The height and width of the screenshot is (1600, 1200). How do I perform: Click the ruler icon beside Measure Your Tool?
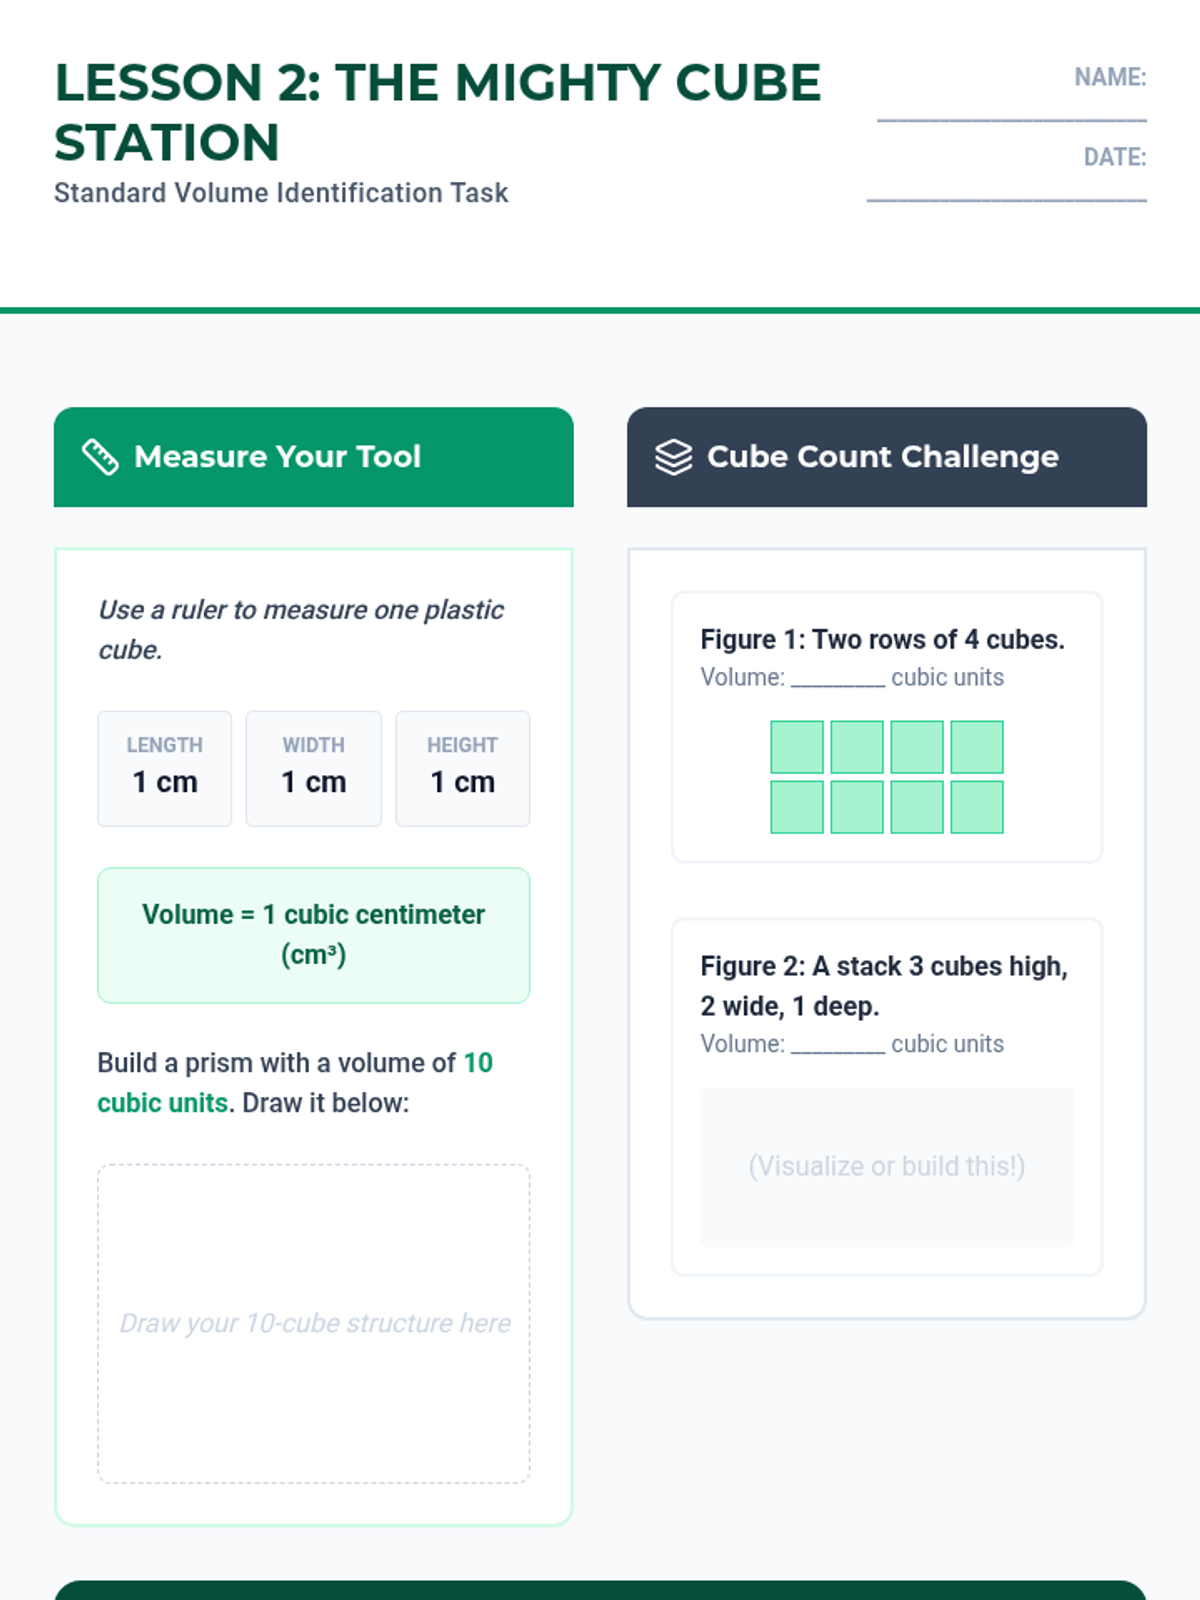point(100,457)
